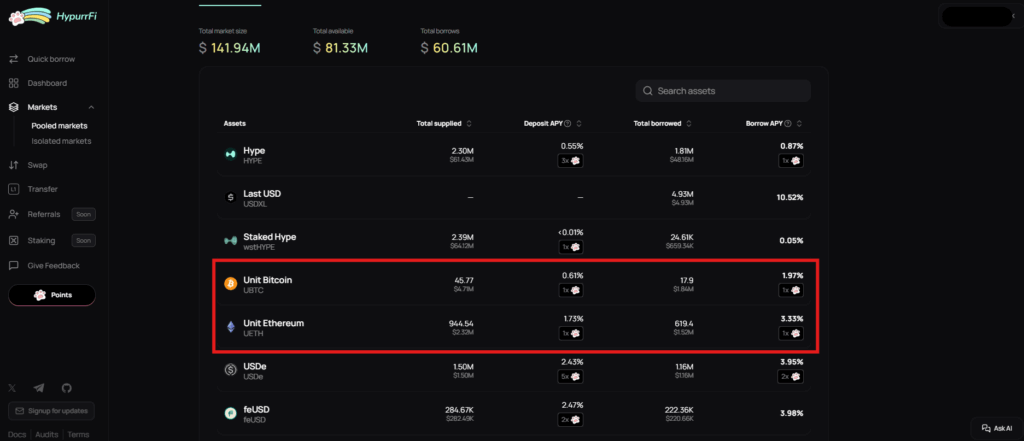Screen dimensions: 1024x441
Task: Click the Hype total supplied 2.30M
Action: (x=462, y=151)
